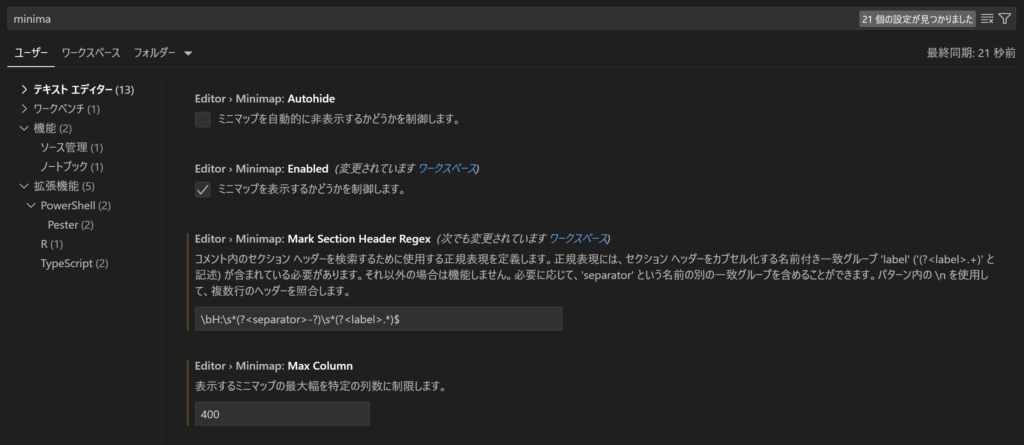Enable the Minimap Autohide checkbox
This screenshot has width=1024, height=445.
(x=203, y=120)
